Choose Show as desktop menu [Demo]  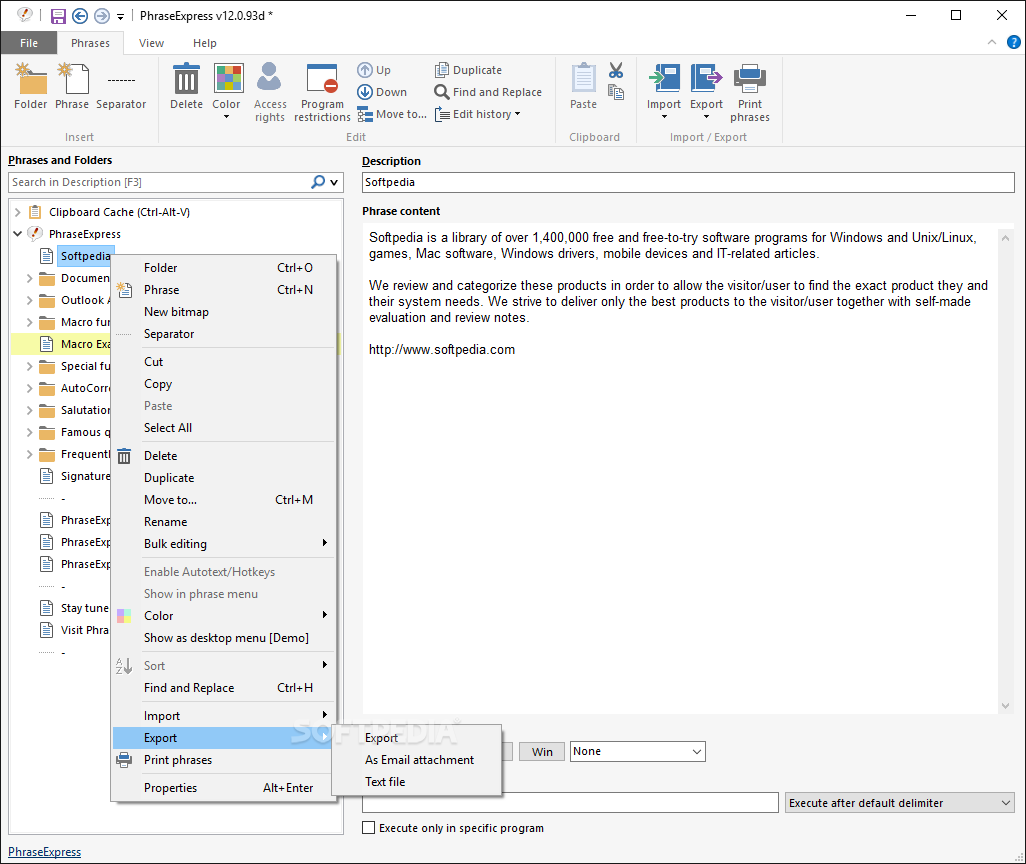click(x=223, y=638)
